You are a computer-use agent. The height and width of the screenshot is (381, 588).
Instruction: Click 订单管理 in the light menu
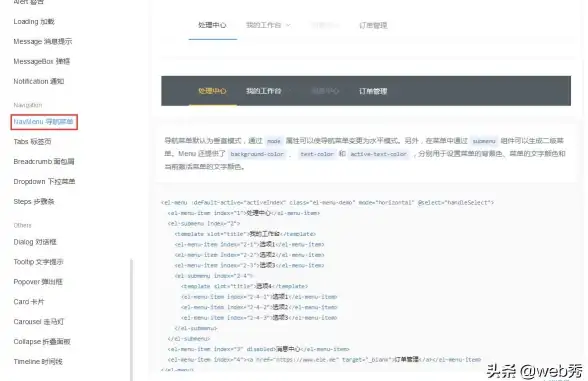coord(373,26)
